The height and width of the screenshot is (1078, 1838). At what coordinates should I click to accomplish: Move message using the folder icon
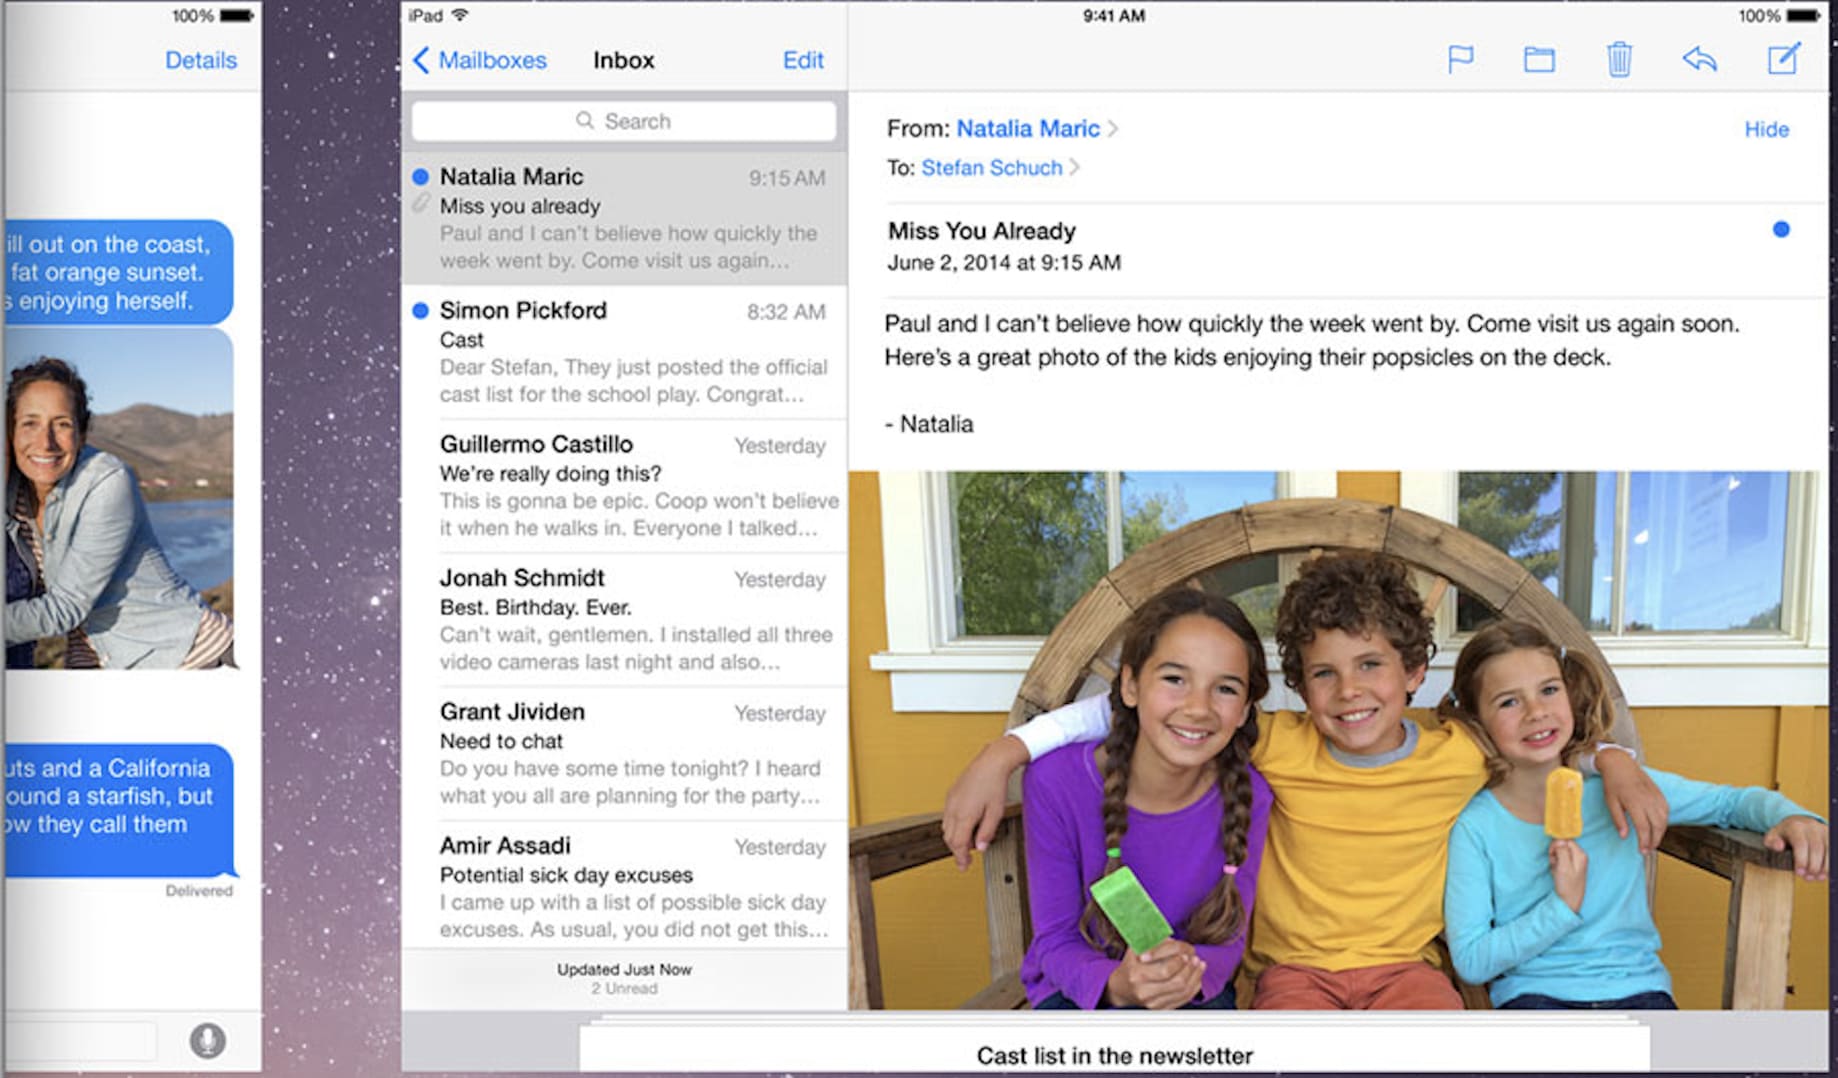(1539, 60)
